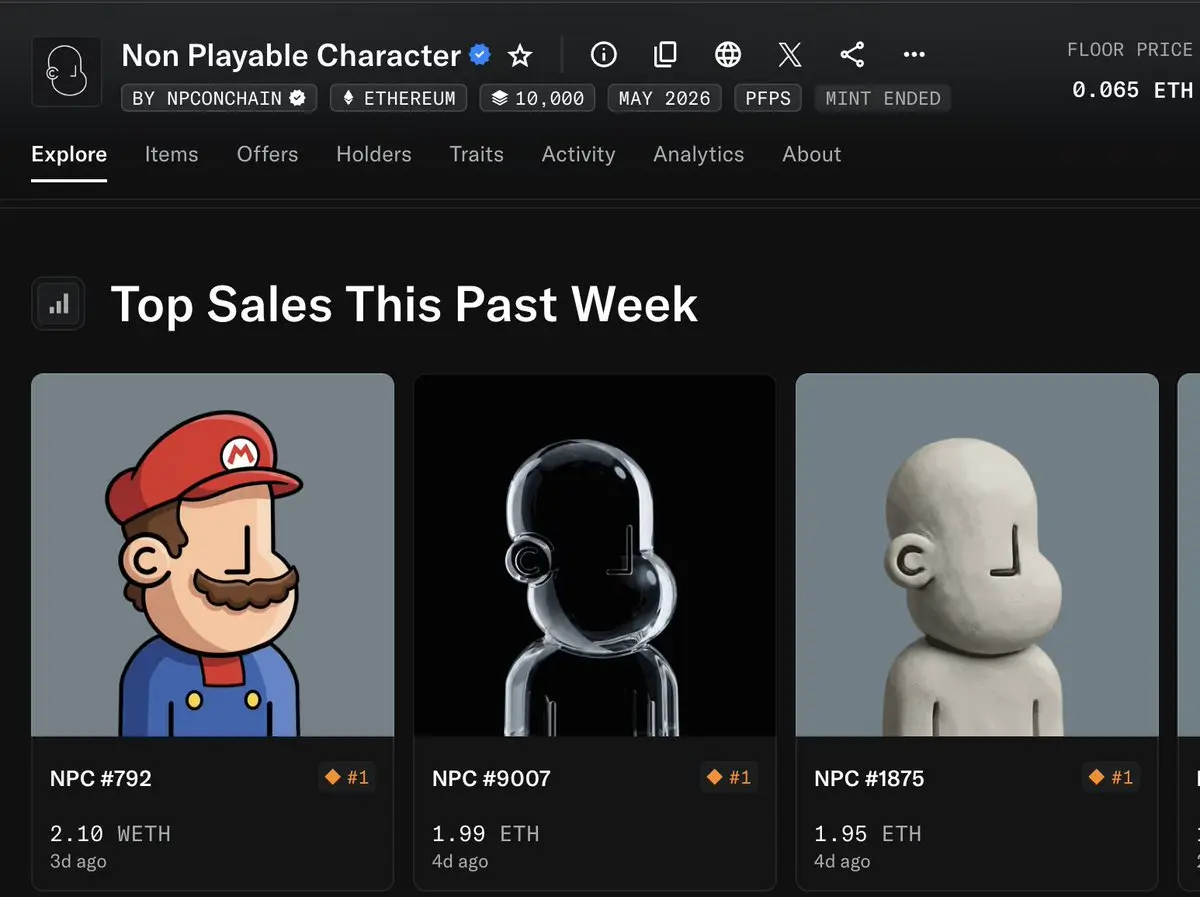Open the Mario-style NPC #792 image

coord(213,555)
